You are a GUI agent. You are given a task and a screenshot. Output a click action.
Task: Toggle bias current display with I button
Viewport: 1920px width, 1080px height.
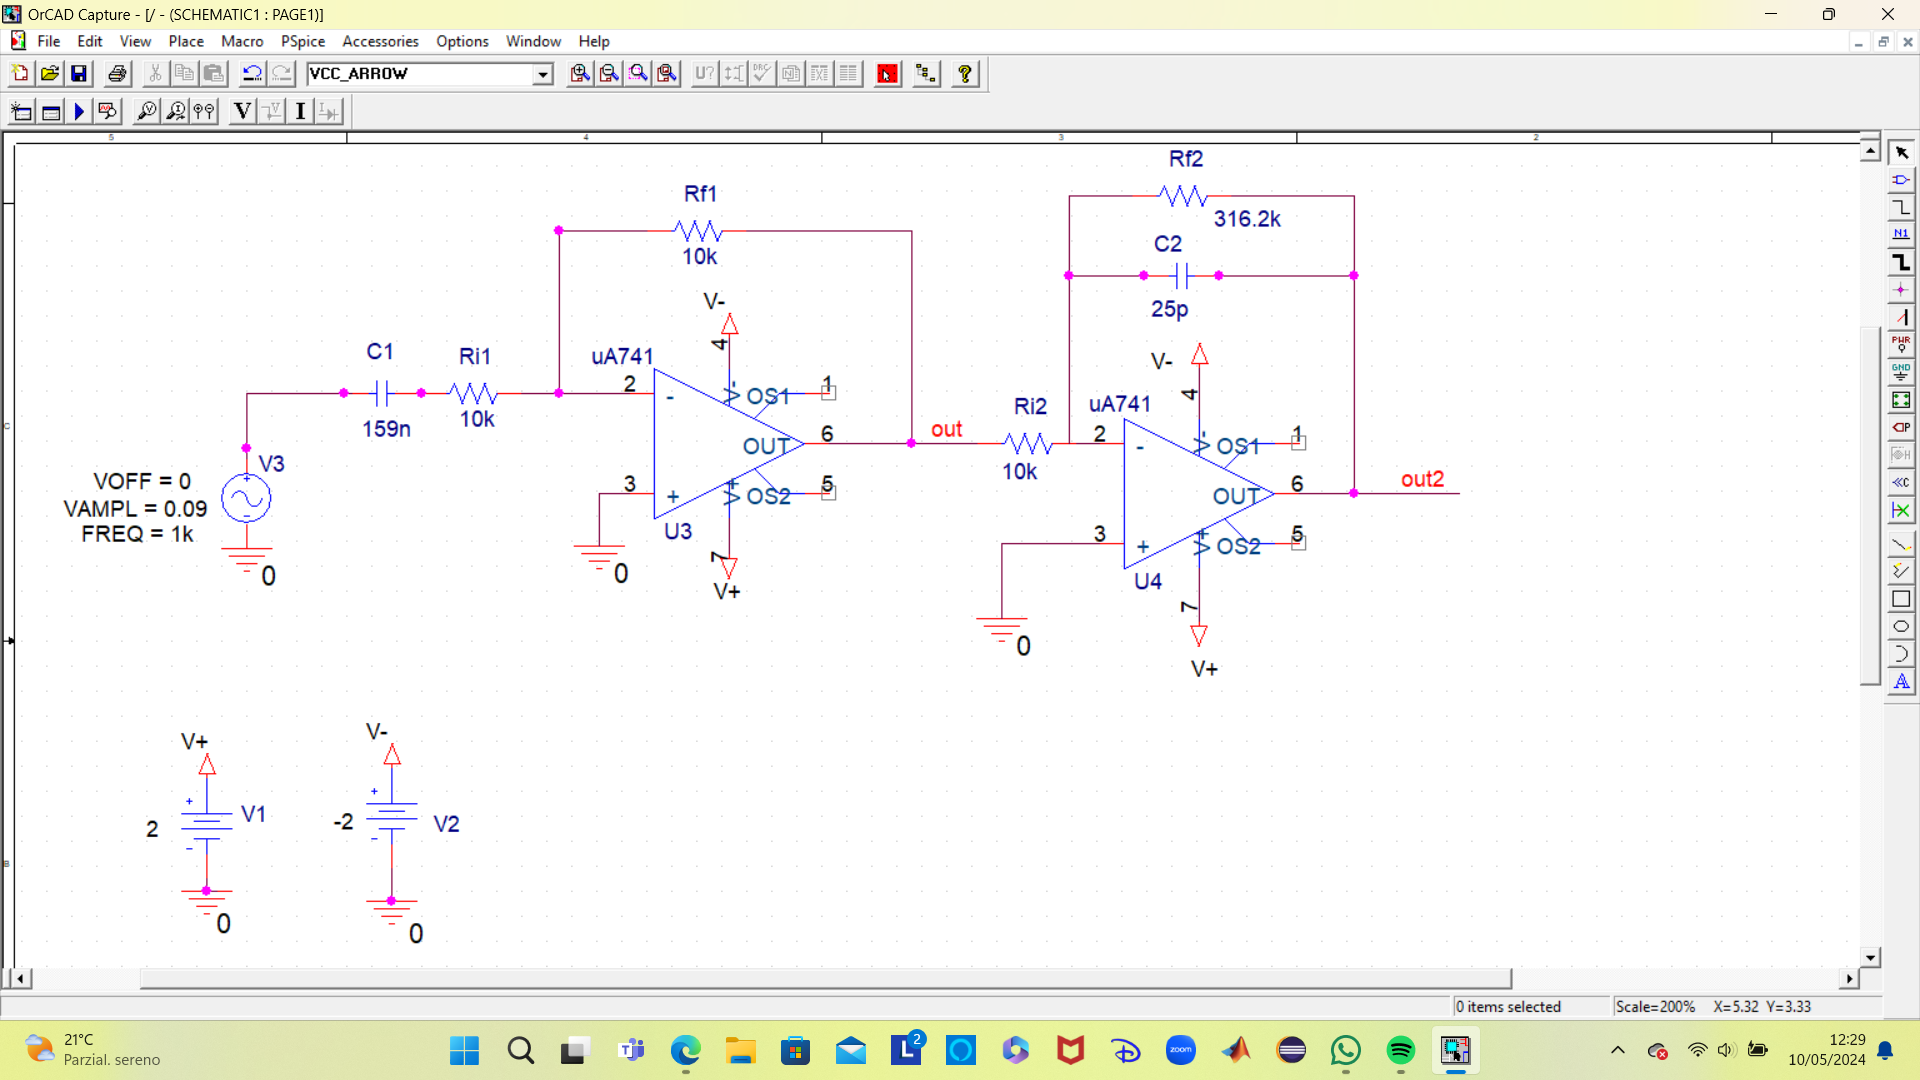click(300, 112)
